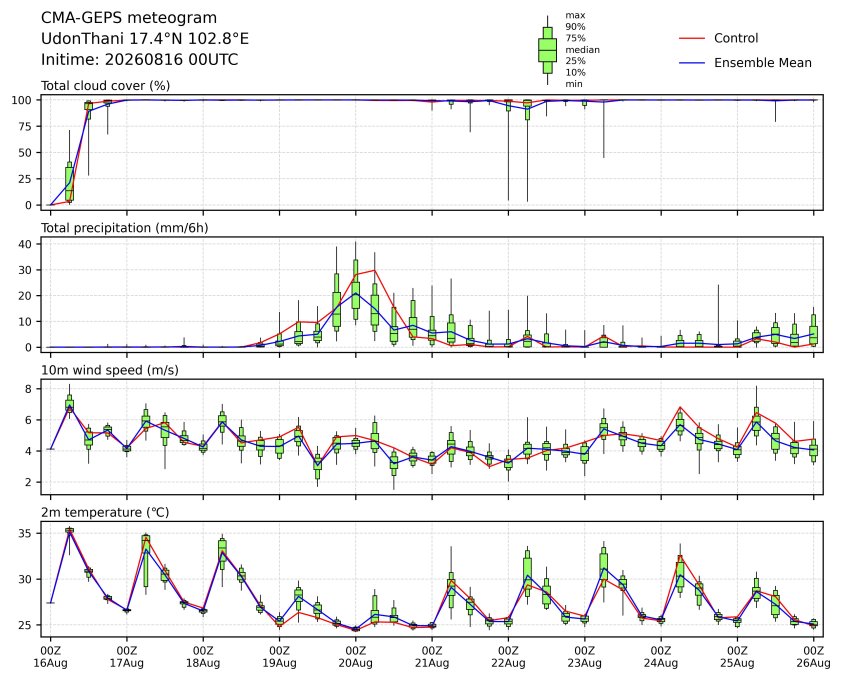Click the '00Z 18Aug' x-axis label
842x680 pixels.
pos(203,657)
